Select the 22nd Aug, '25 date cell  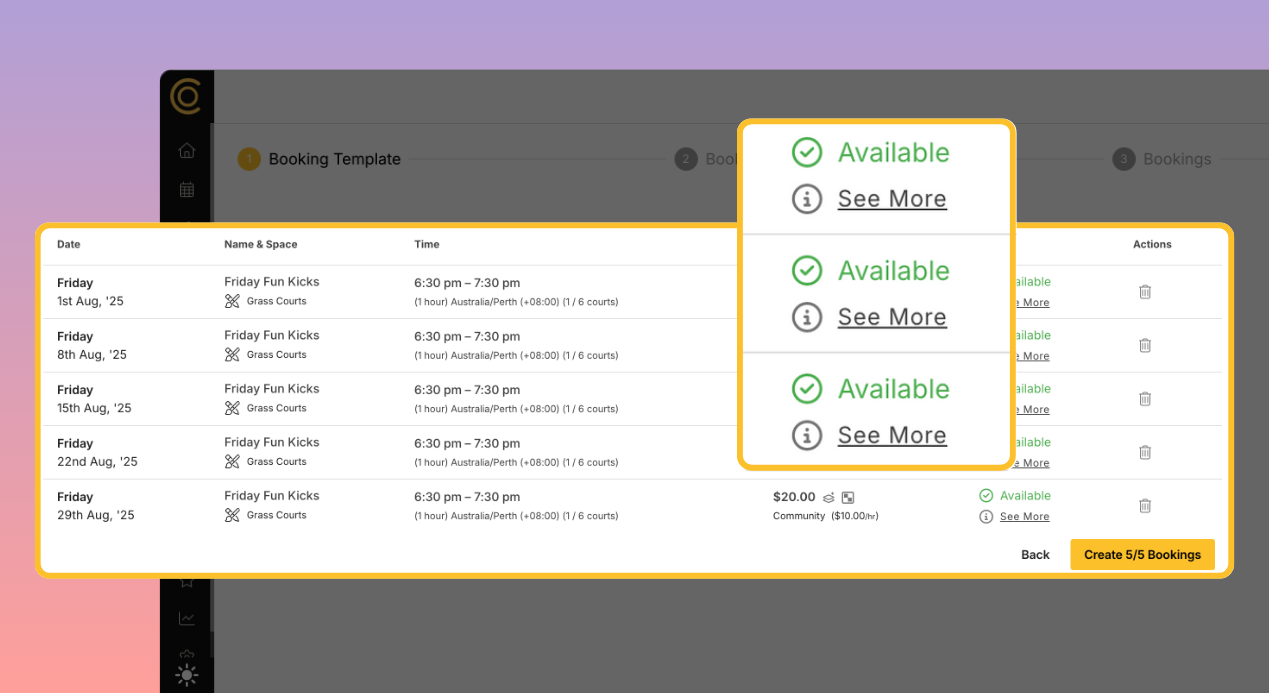pos(97,462)
